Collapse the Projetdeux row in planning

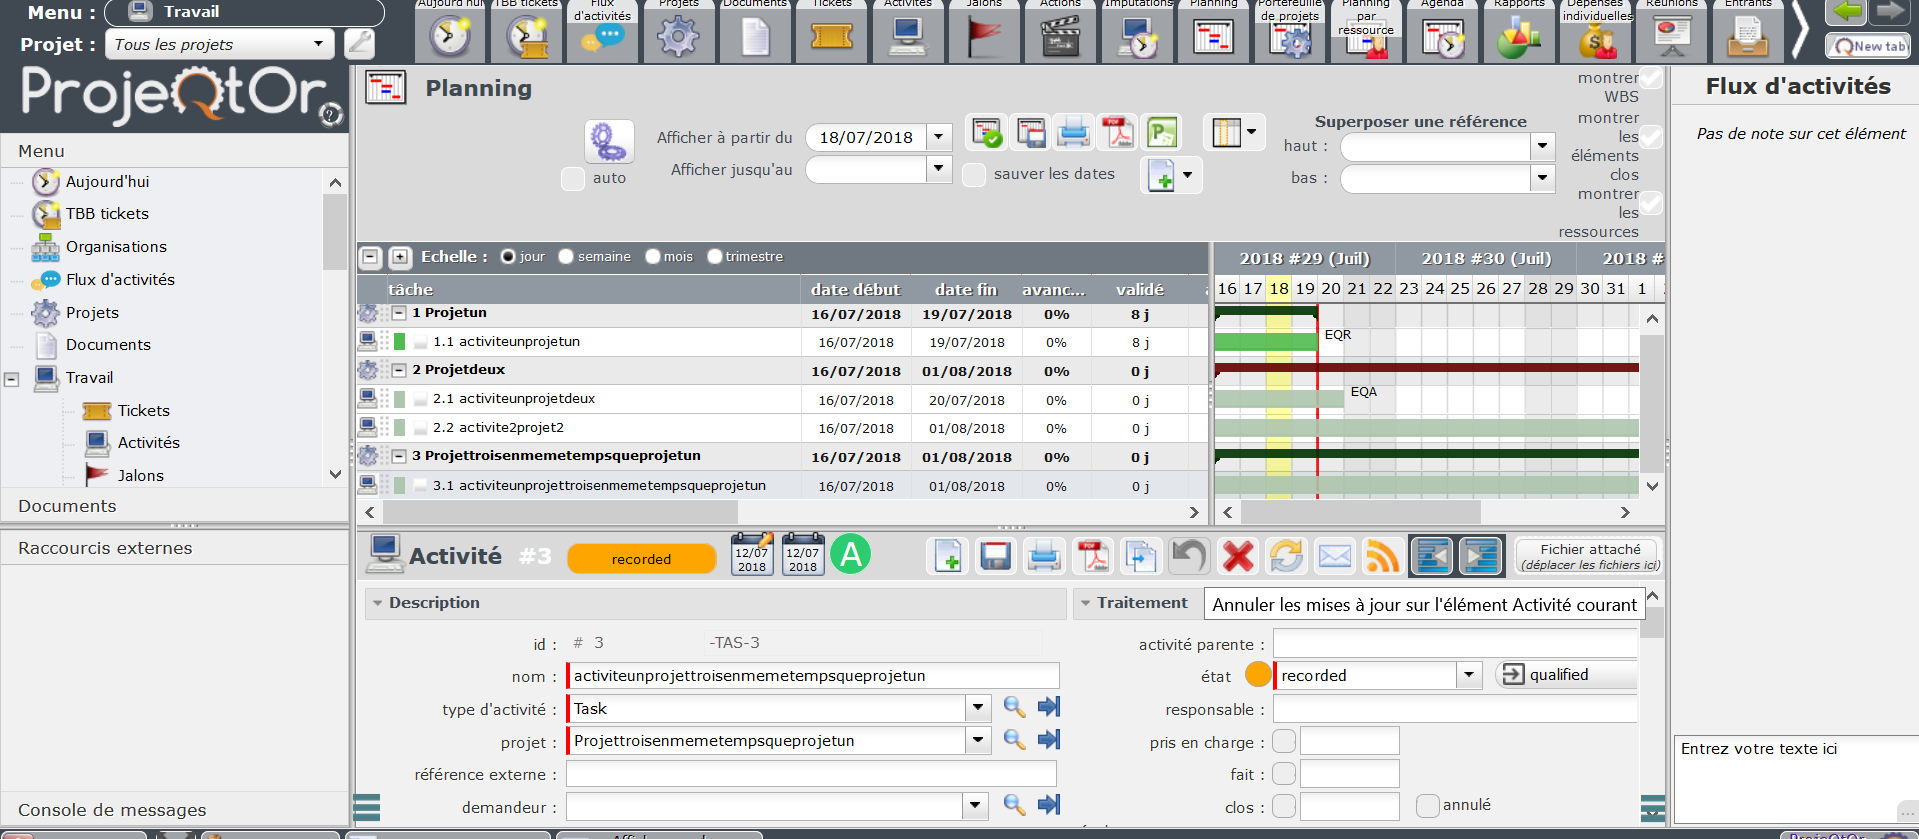(x=398, y=370)
